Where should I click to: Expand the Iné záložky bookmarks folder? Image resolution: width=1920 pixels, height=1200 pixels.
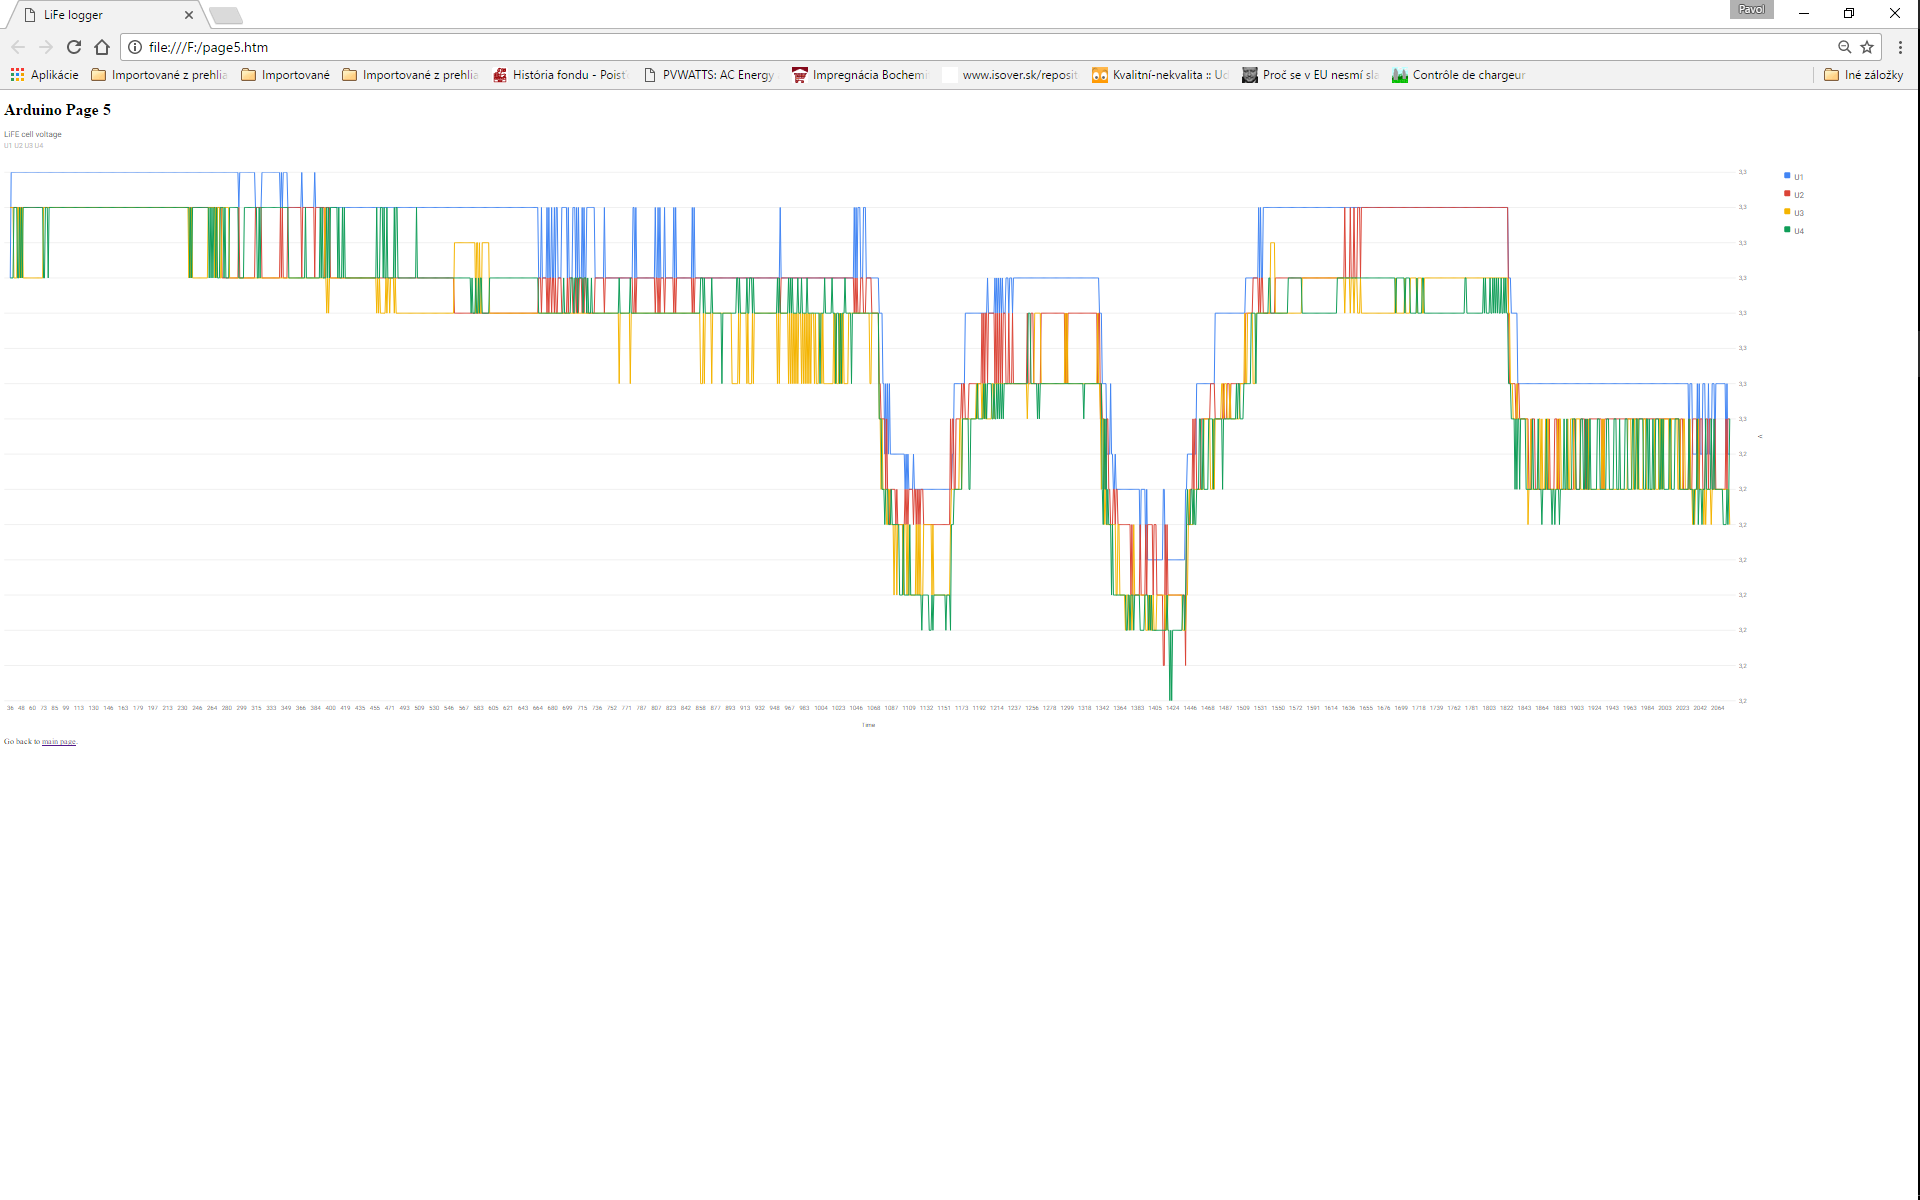tap(1863, 75)
